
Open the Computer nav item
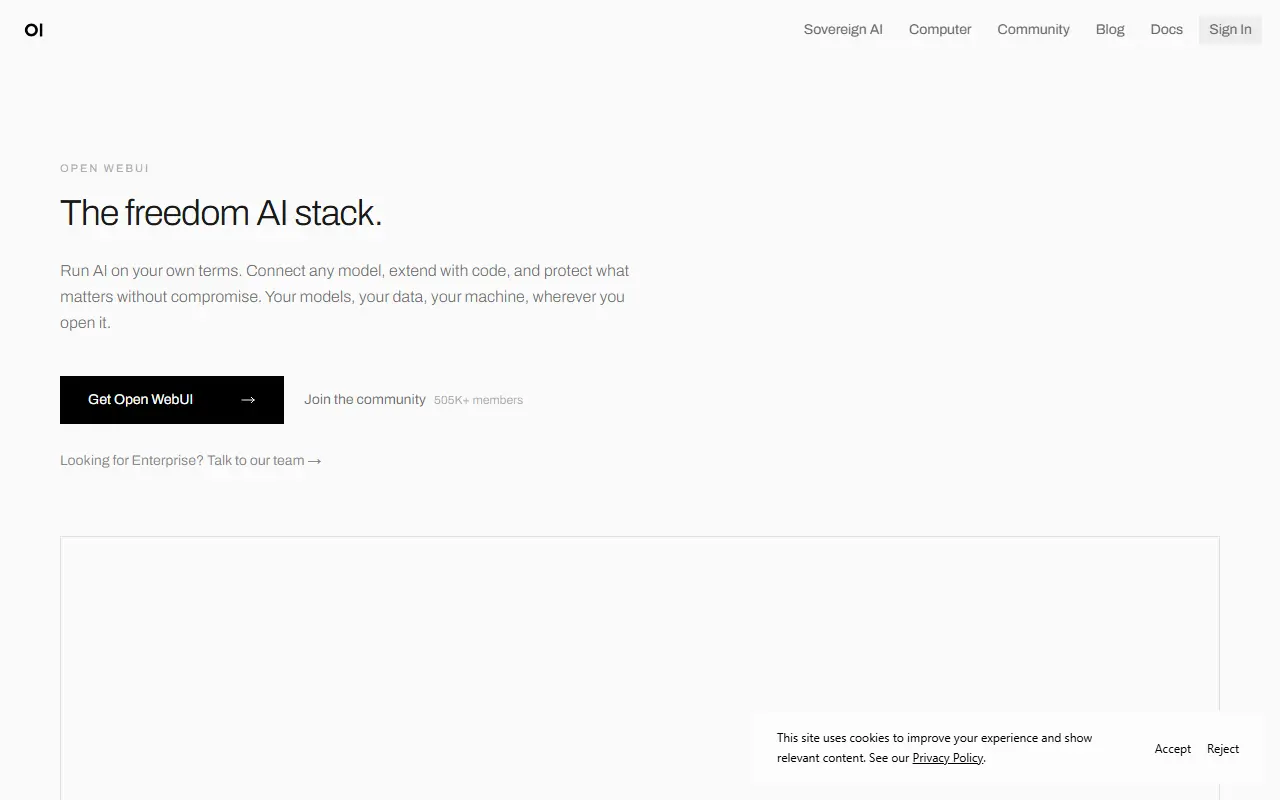tap(940, 30)
